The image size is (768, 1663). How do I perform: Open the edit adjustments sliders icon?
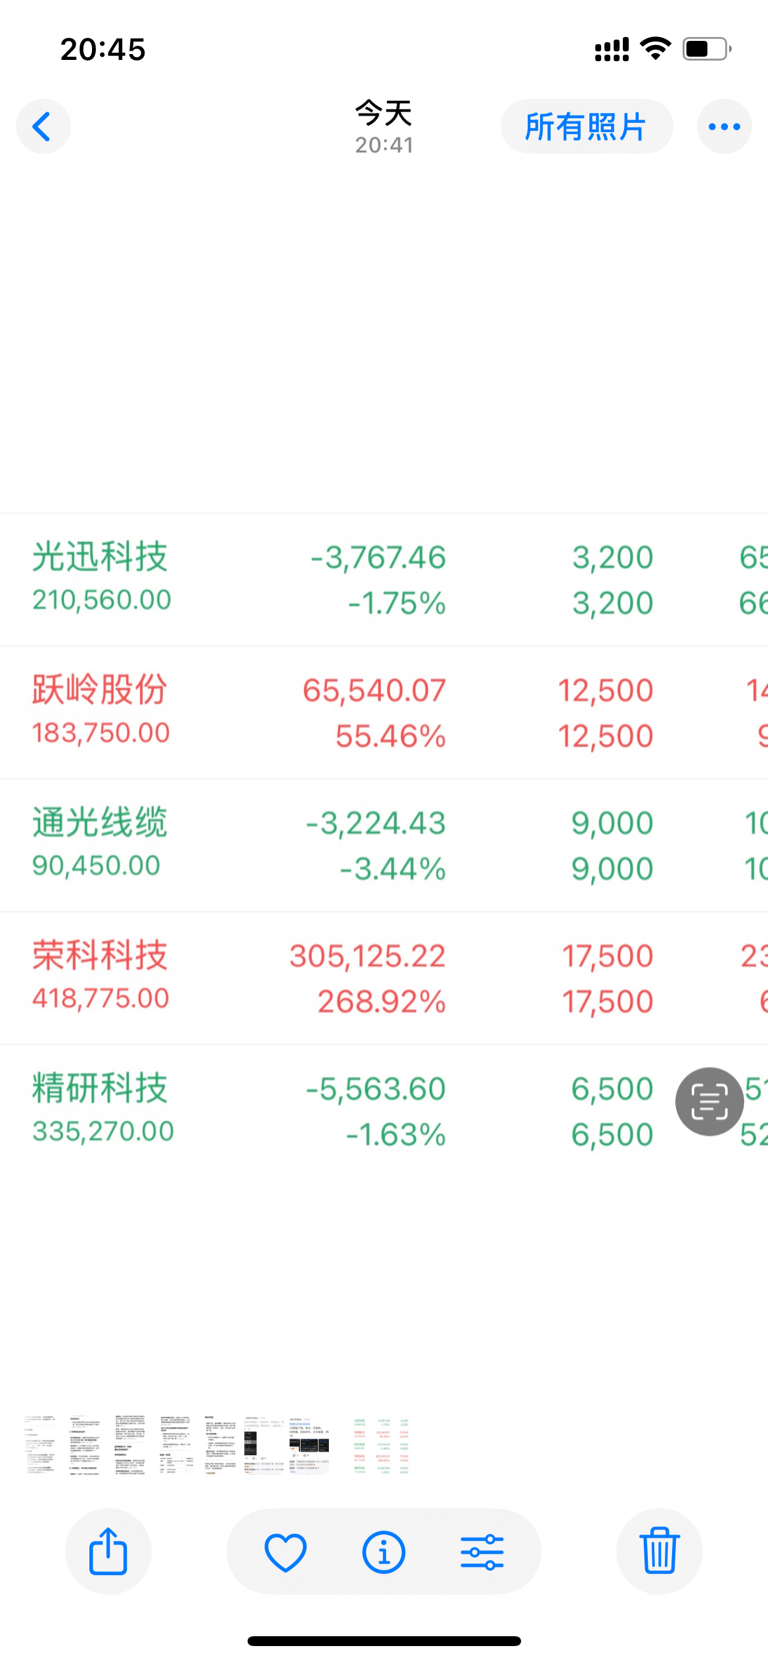click(x=482, y=1552)
